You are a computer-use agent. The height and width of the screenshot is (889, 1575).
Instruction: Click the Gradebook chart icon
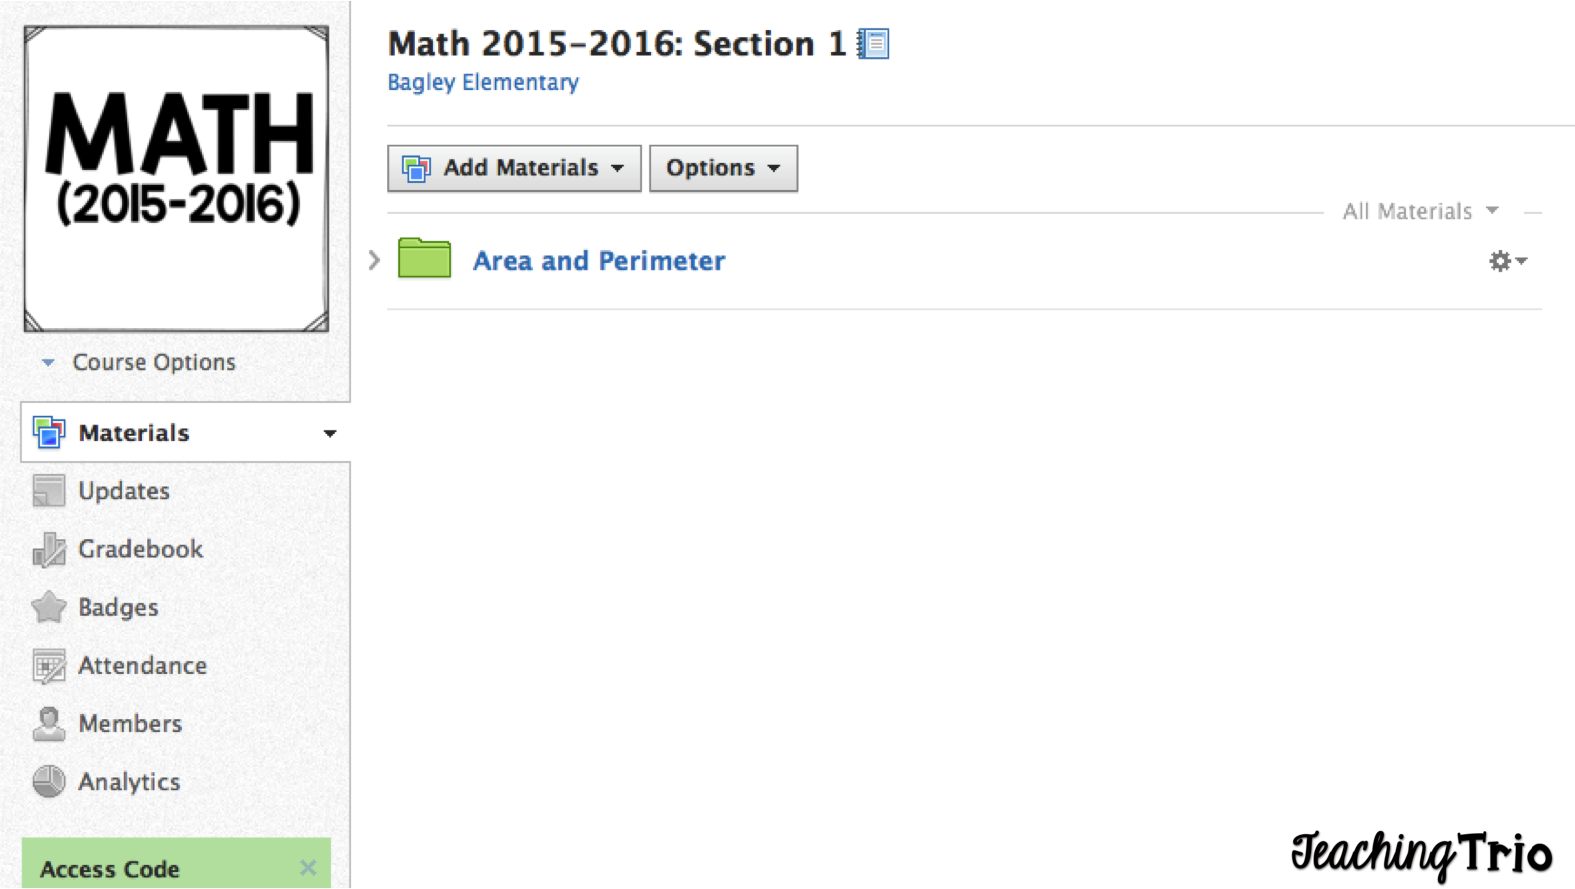coord(48,549)
